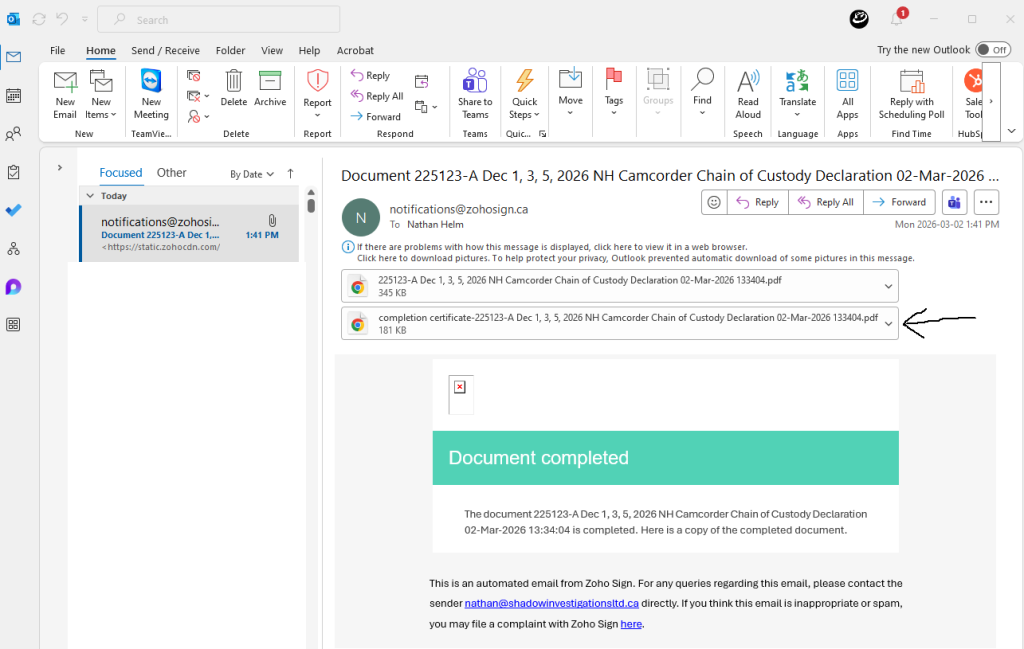Switch to the Other inbox tab

[171, 172]
